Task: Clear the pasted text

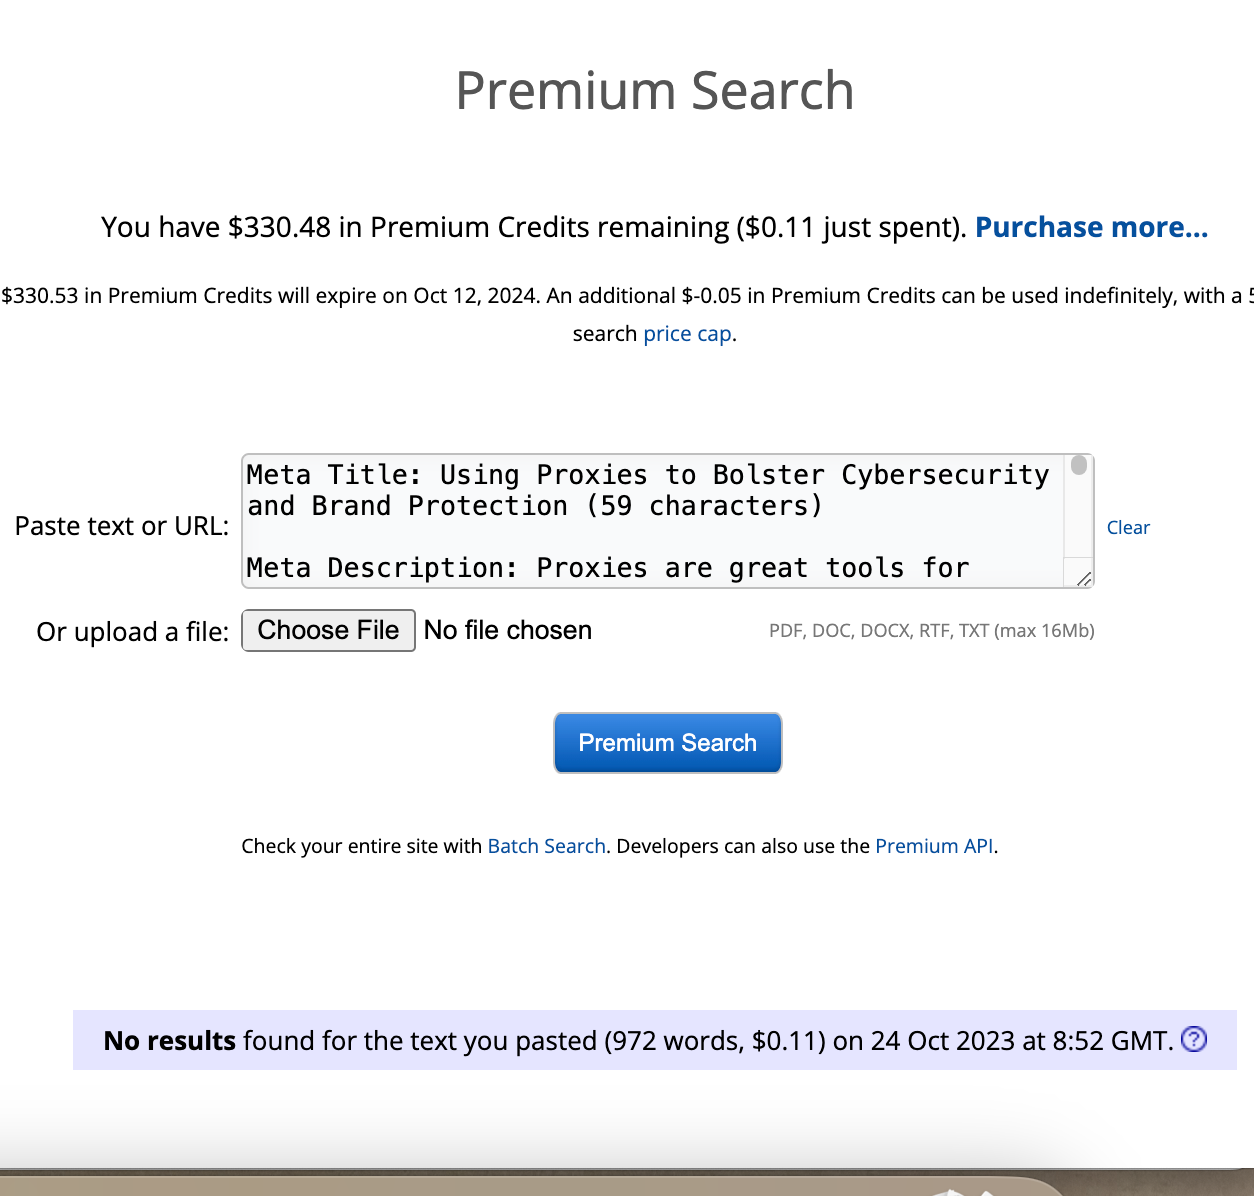Action: [x=1128, y=527]
